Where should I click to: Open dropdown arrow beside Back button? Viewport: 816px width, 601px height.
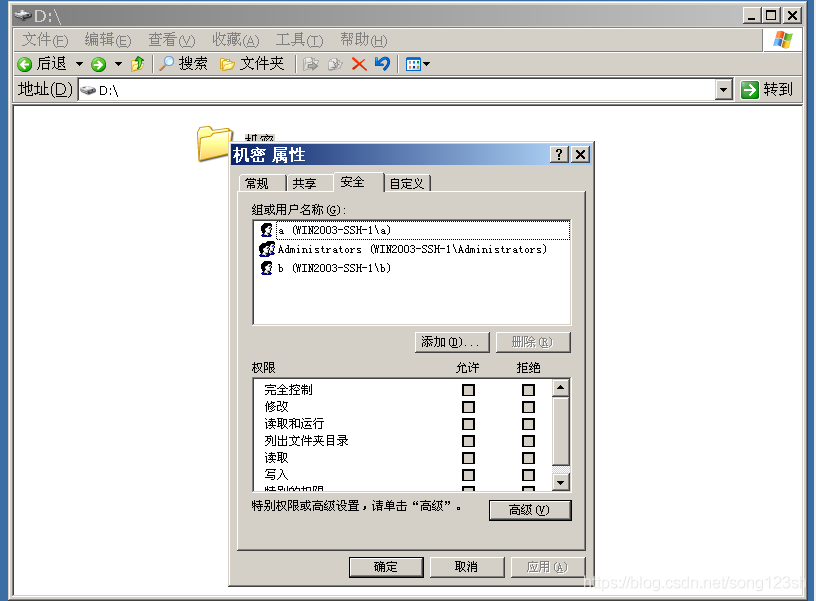(79, 64)
